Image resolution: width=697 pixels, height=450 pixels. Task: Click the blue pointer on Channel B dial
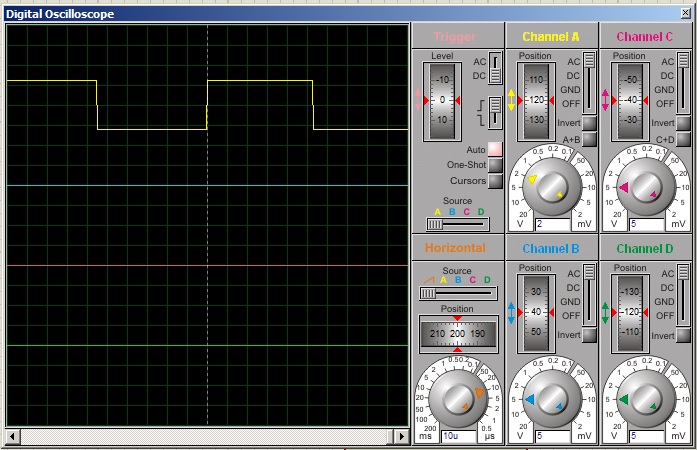point(529,399)
